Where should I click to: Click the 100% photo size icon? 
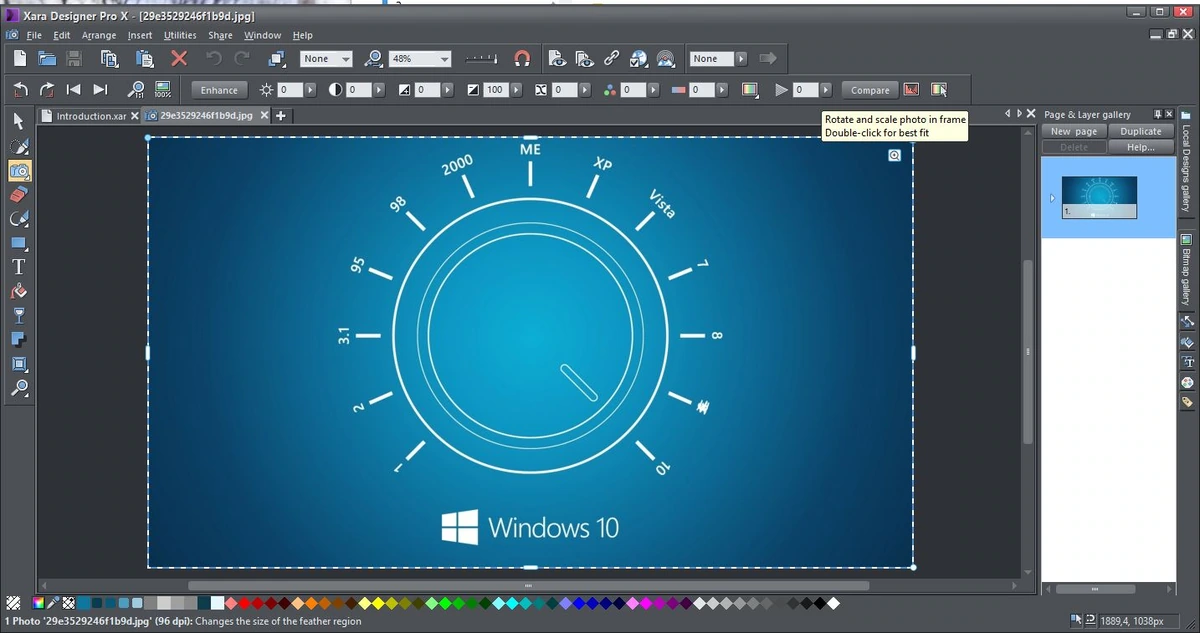[x=162, y=89]
